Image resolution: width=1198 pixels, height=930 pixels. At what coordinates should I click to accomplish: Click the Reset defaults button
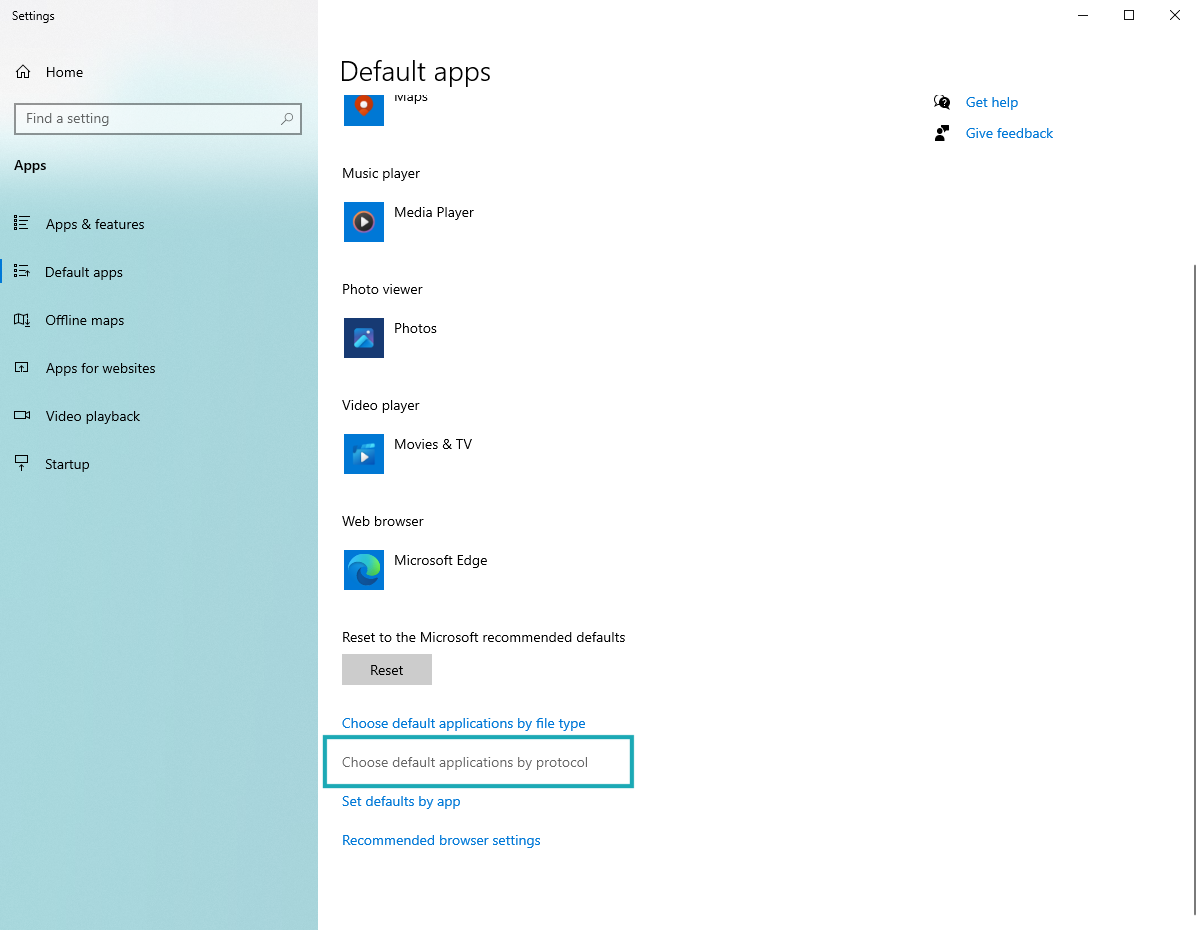(x=387, y=669)
